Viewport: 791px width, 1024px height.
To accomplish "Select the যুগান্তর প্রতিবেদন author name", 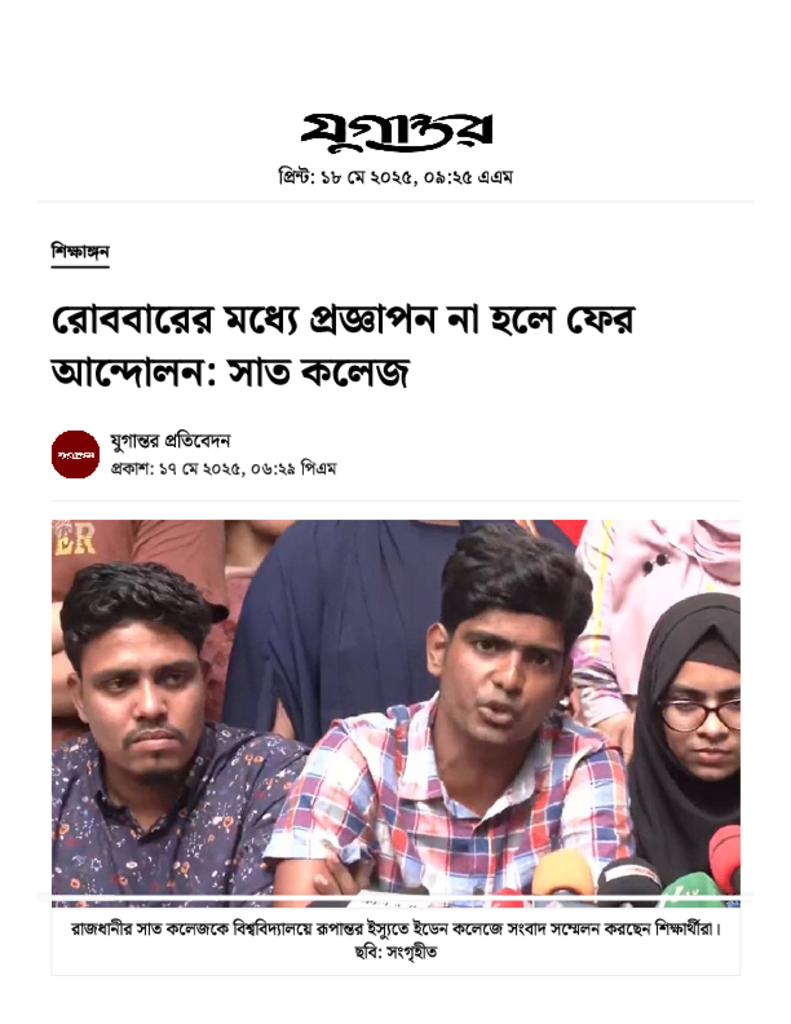I will click(170, 441).
